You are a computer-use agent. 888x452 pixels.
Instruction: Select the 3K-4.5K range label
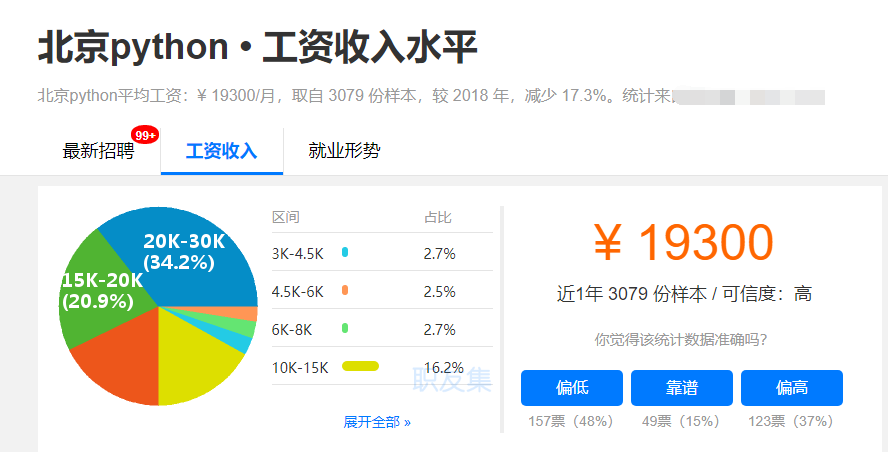point(298,254)
